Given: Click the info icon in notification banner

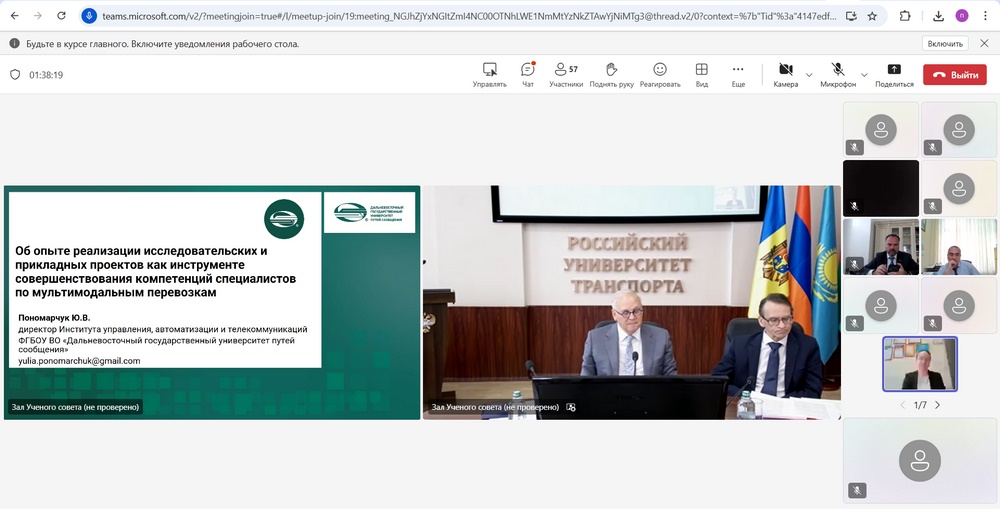Looking at the screenshot, I should pyautogui.click(x=14, y=43).
